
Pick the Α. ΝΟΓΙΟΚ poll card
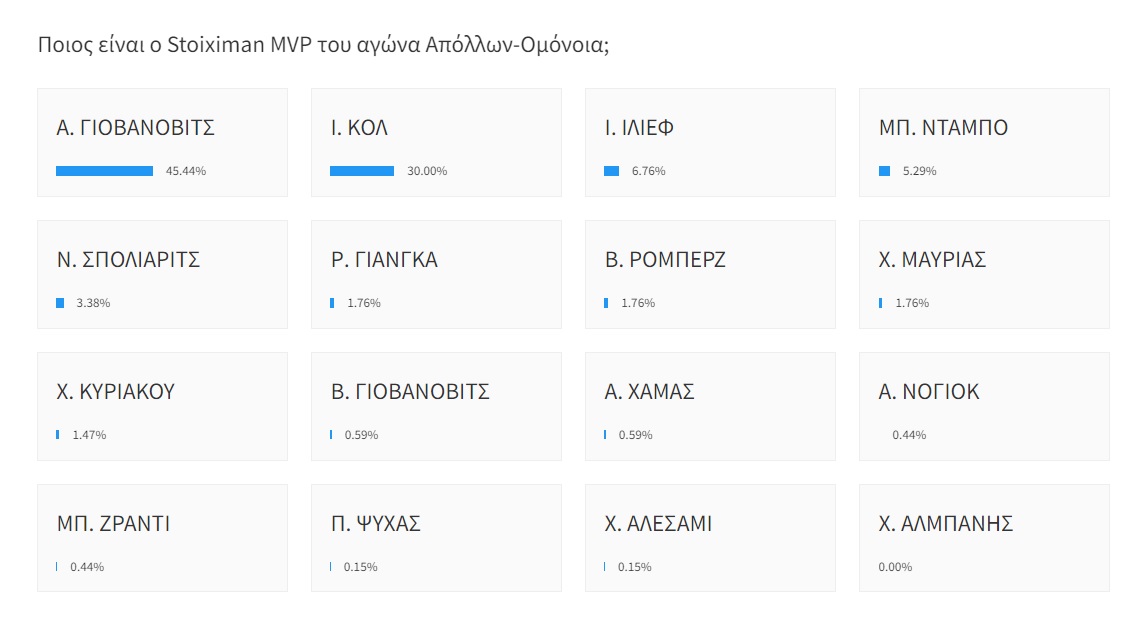(984, 407)
